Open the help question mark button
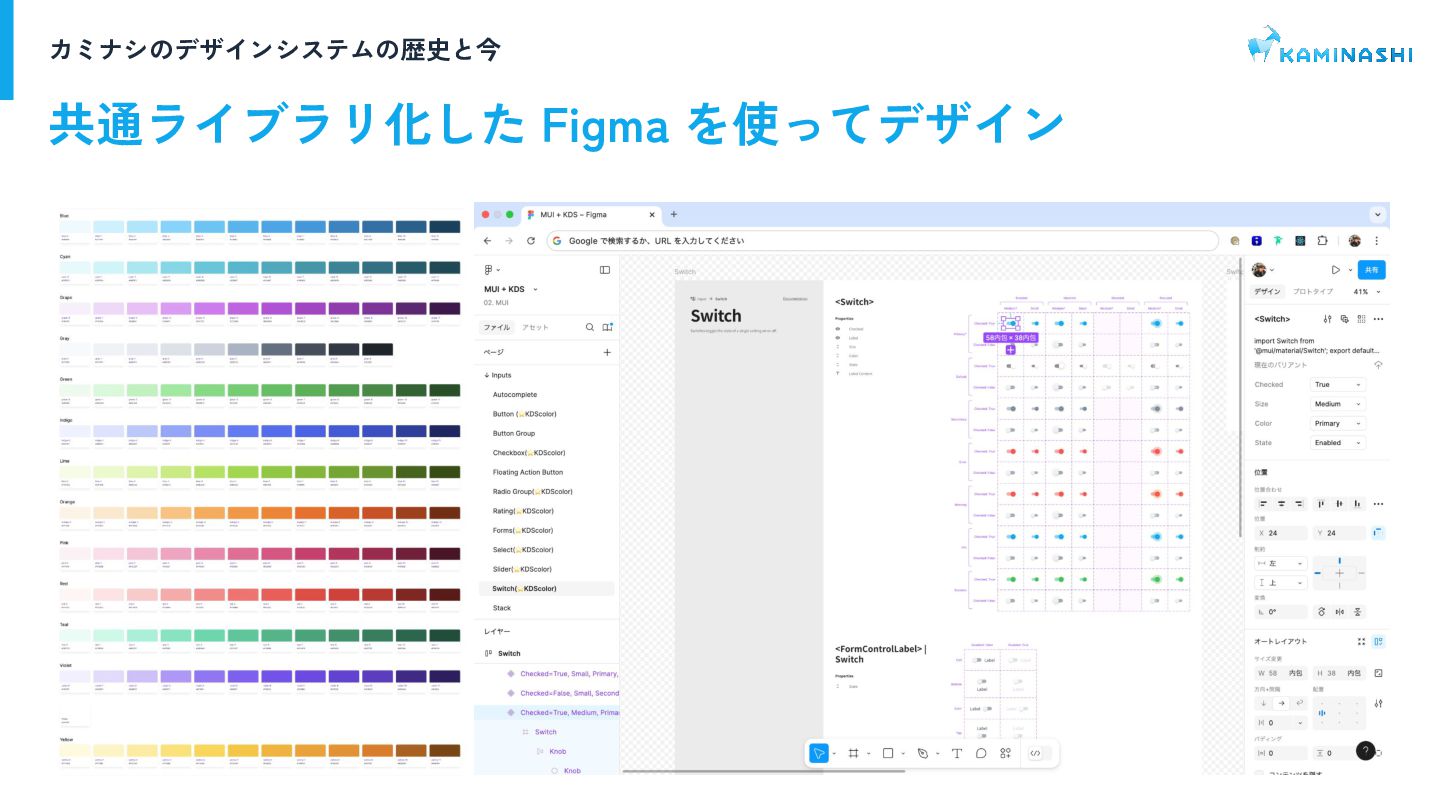The width and height of the screenshot is (1440, 810). point(1366,750)
